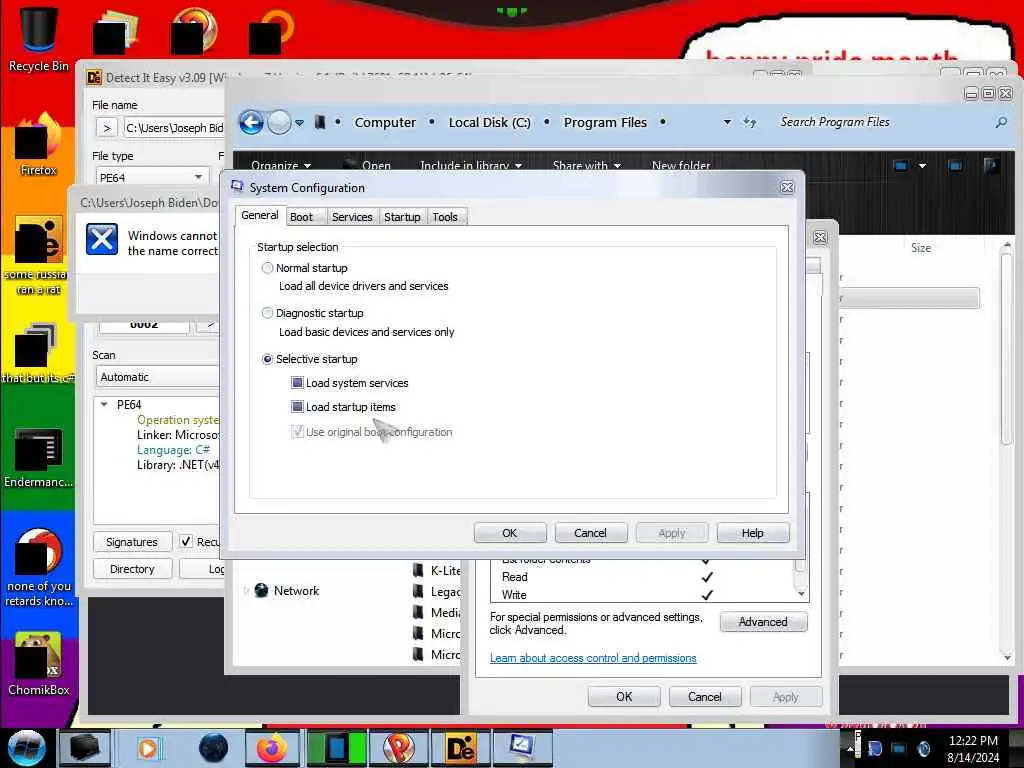Open Learn about access control link
The image size is (1024, 768).
click(593, 658)
